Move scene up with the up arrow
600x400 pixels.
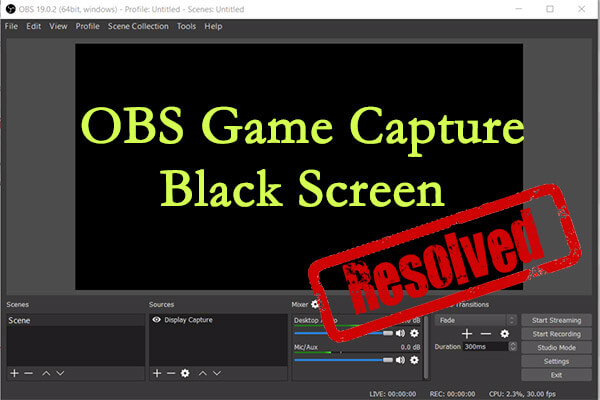(x=46, y=373)
